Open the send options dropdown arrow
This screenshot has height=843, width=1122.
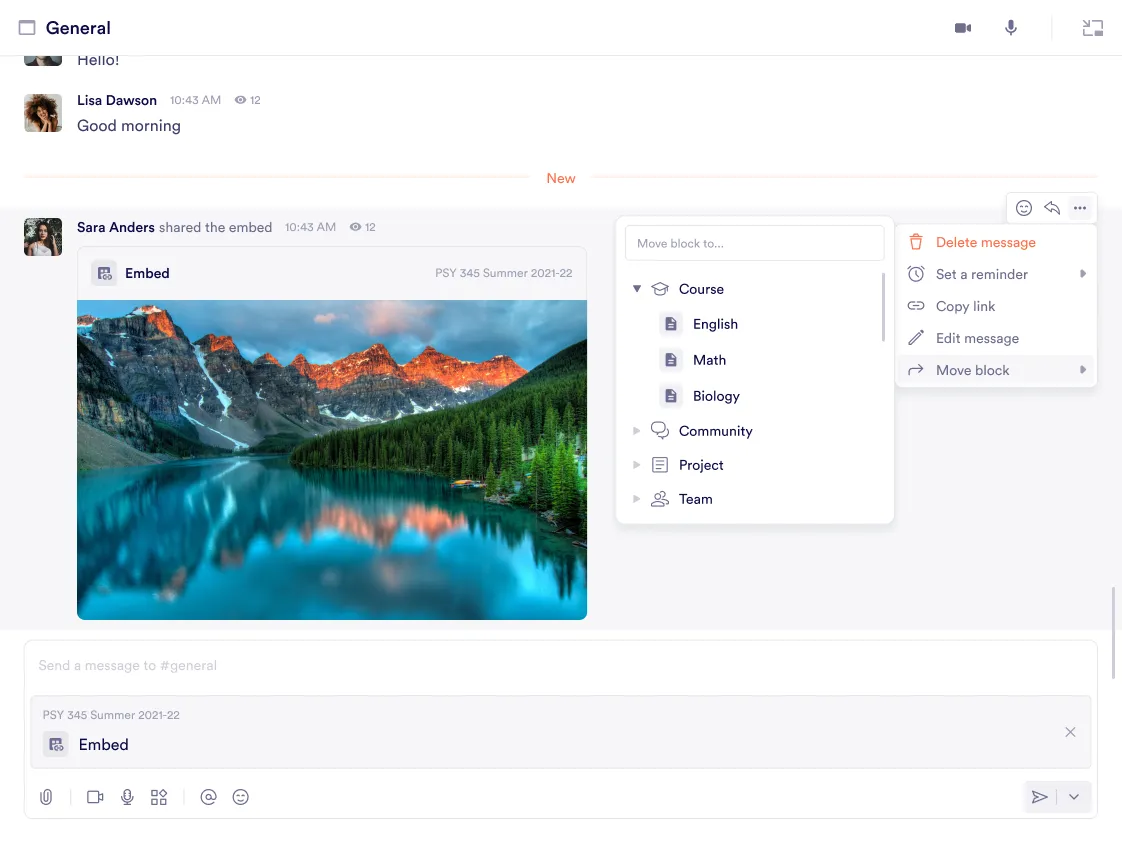1074,797
